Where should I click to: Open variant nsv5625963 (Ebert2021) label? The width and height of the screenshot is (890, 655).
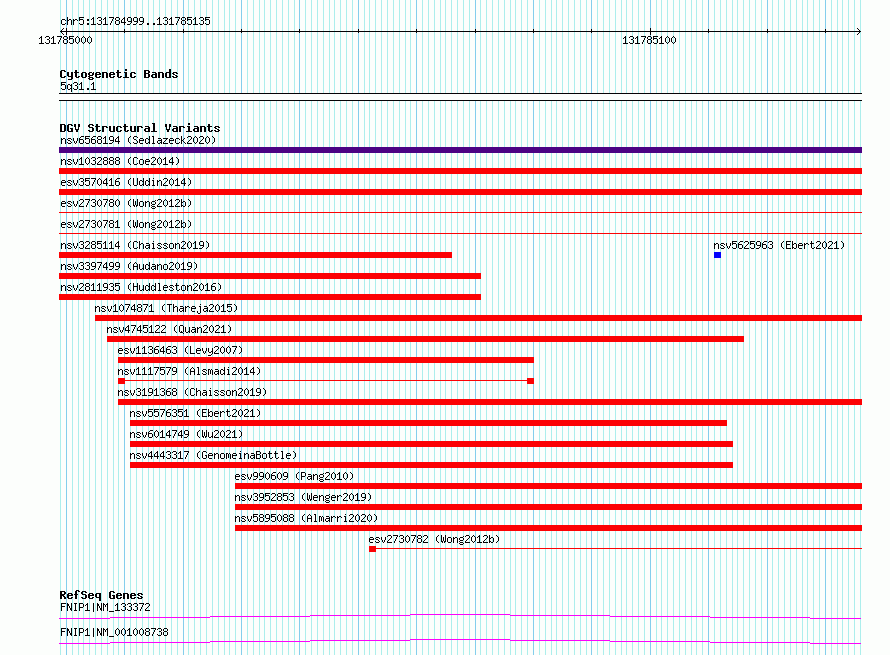click(x=779, y=245)
